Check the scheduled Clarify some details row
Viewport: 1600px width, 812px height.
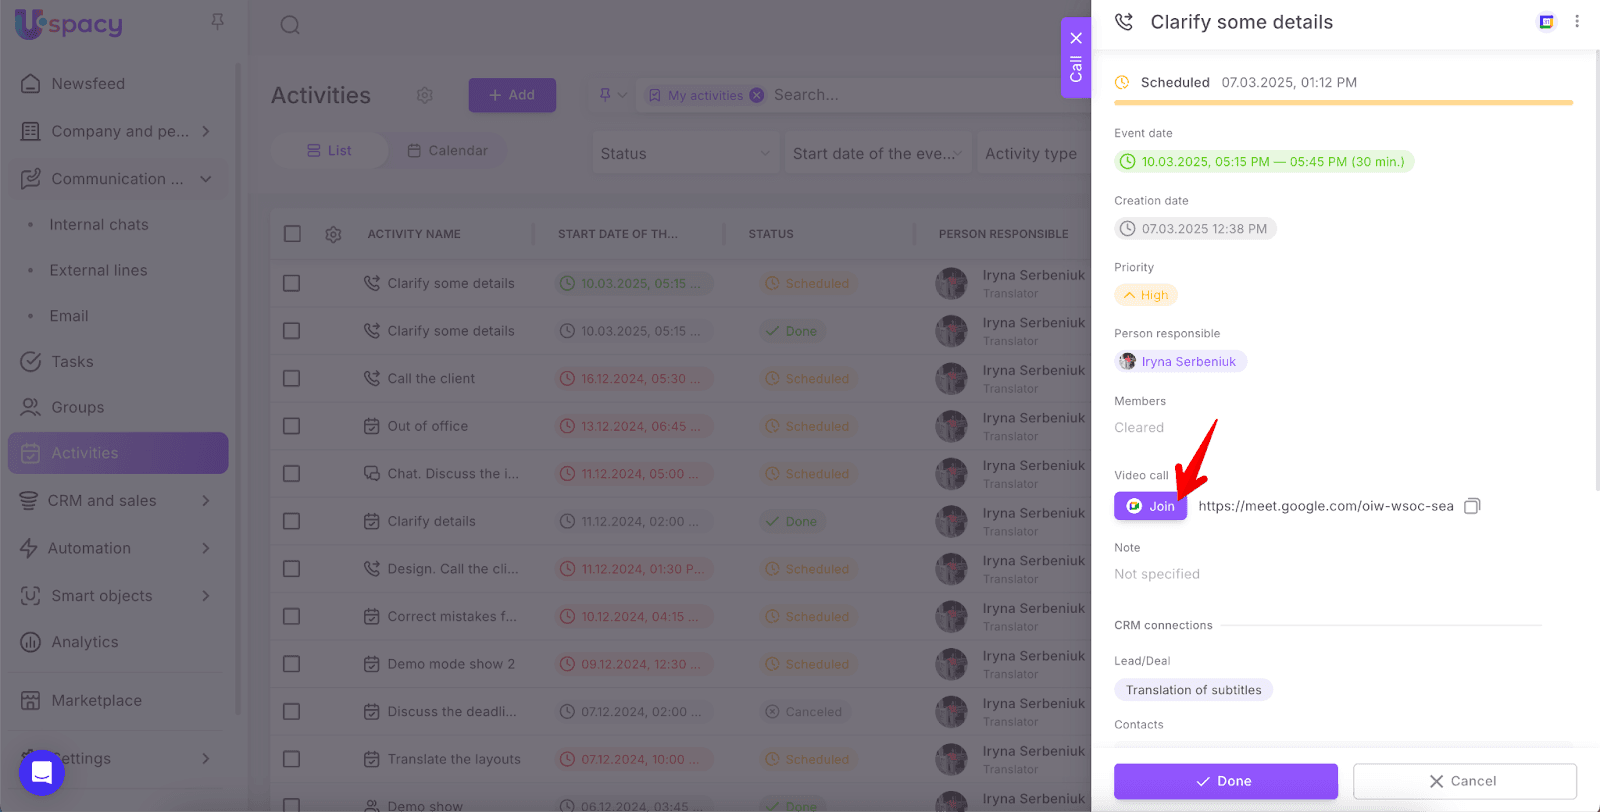click(x=292, y=284)
